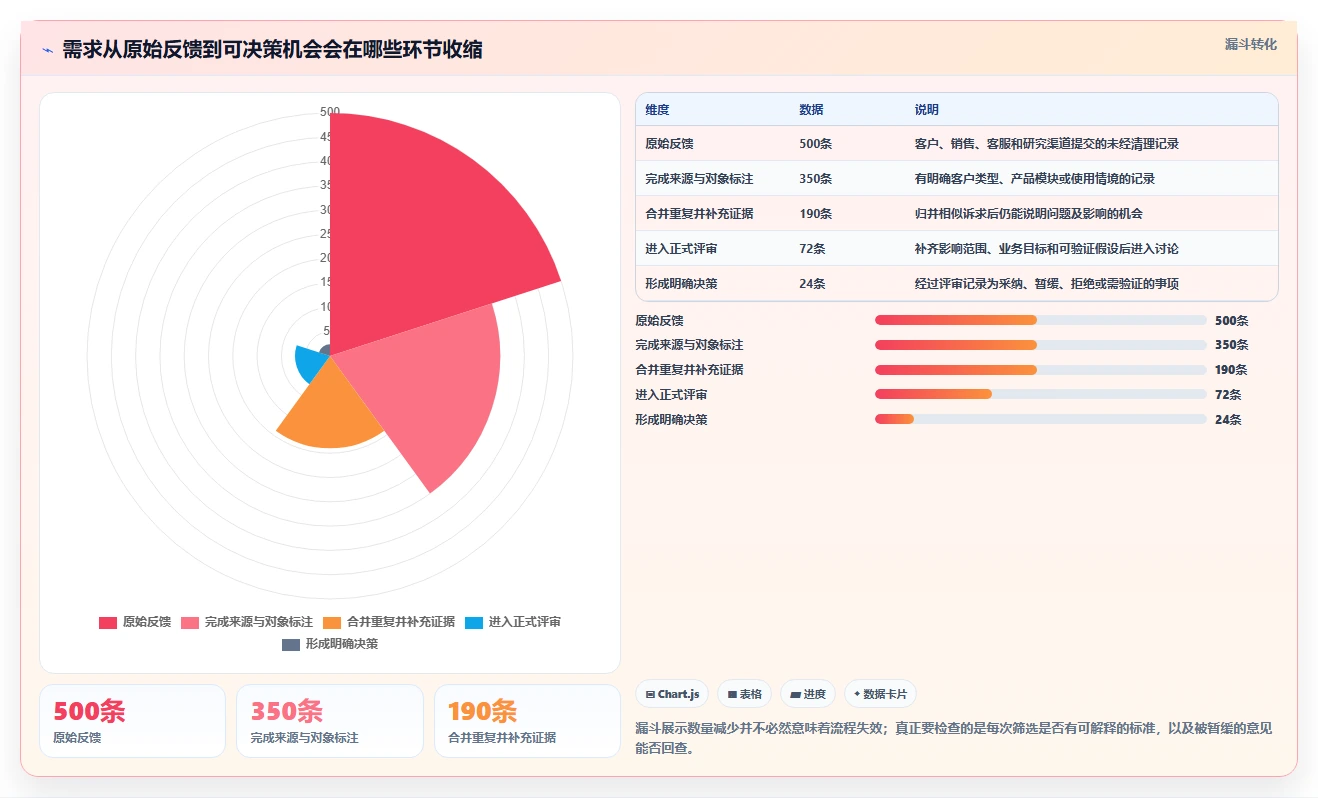The image size is (1318, 798).
Task: Open the 500条 原始反馈 data card
Action: [x=132, y=721]
